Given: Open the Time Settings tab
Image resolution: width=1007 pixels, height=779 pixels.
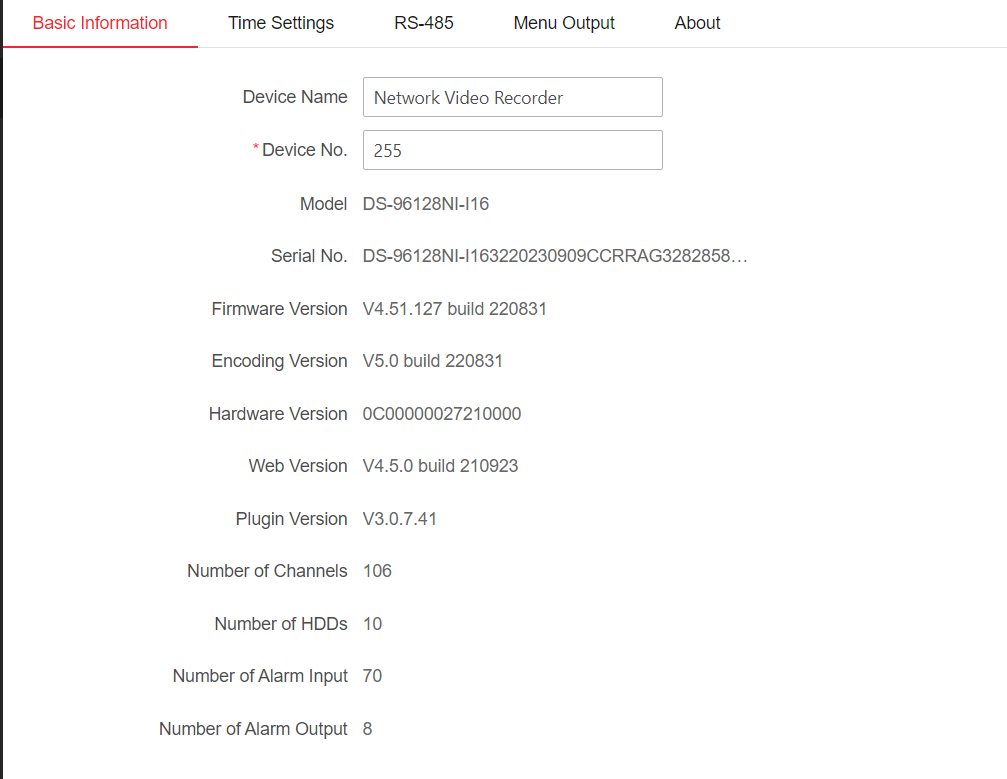Looking at the screenshot, I should coord(281,23).
